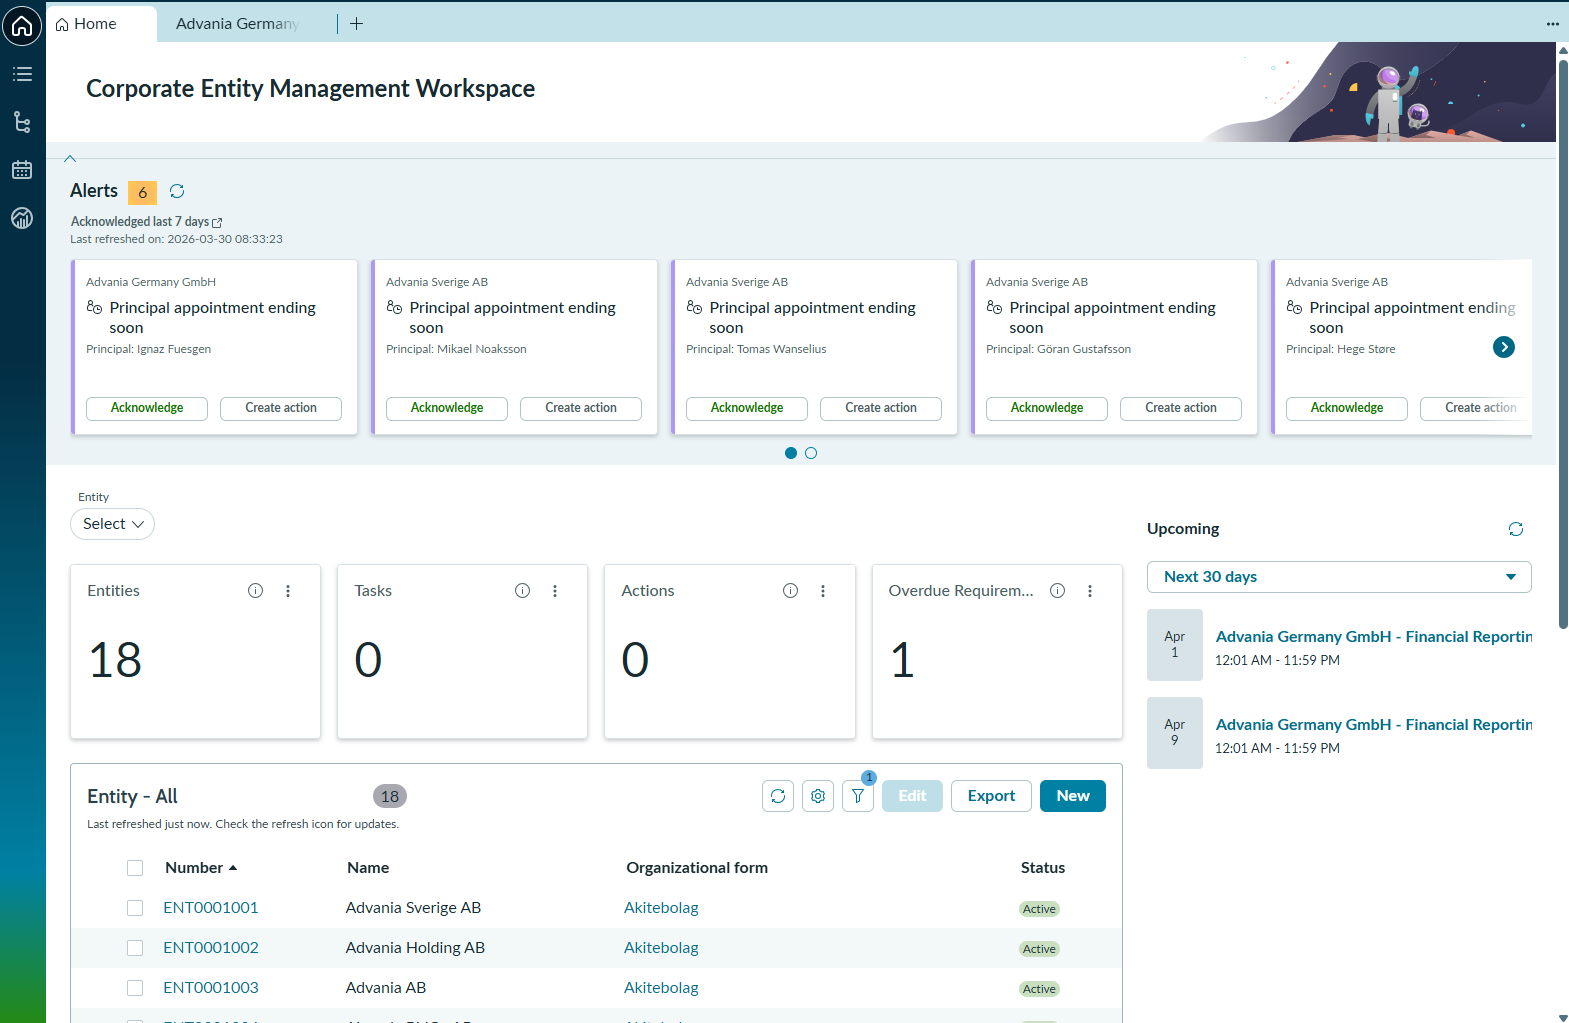The width and height of the screenshot is (1569, 1023).
Task: Check the ENT0001002 row checkbox
Action: point(135,948)
